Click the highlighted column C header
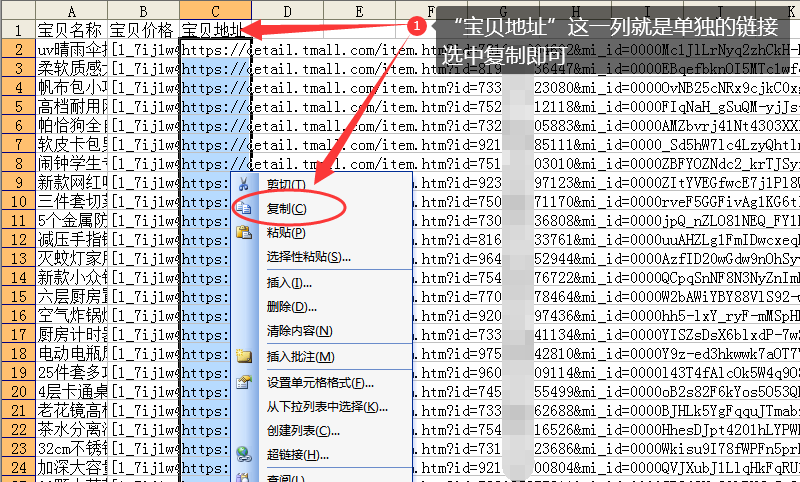Screen dimensions: 800x482 coord(214,9)
